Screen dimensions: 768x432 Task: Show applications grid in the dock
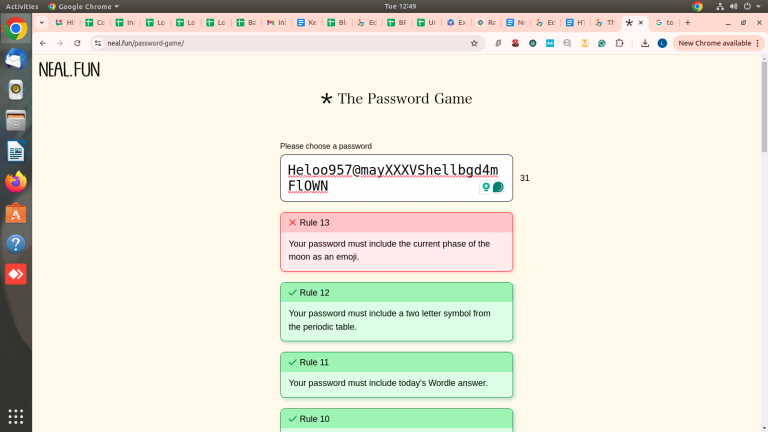[x=15, y=416]
